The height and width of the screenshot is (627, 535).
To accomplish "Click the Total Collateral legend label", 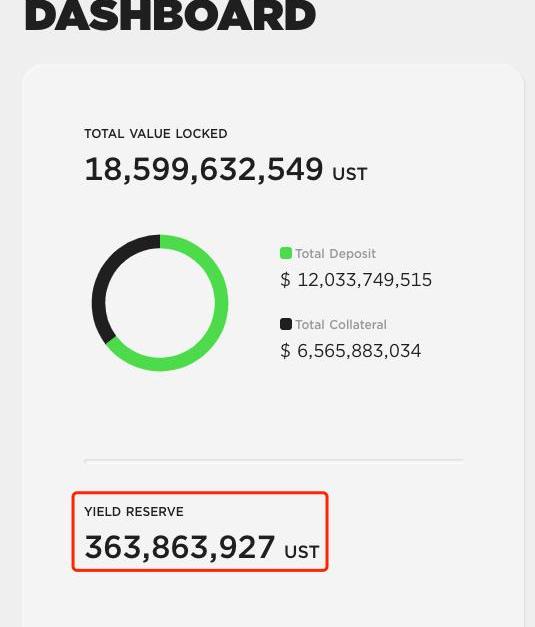I will point(341,325).
